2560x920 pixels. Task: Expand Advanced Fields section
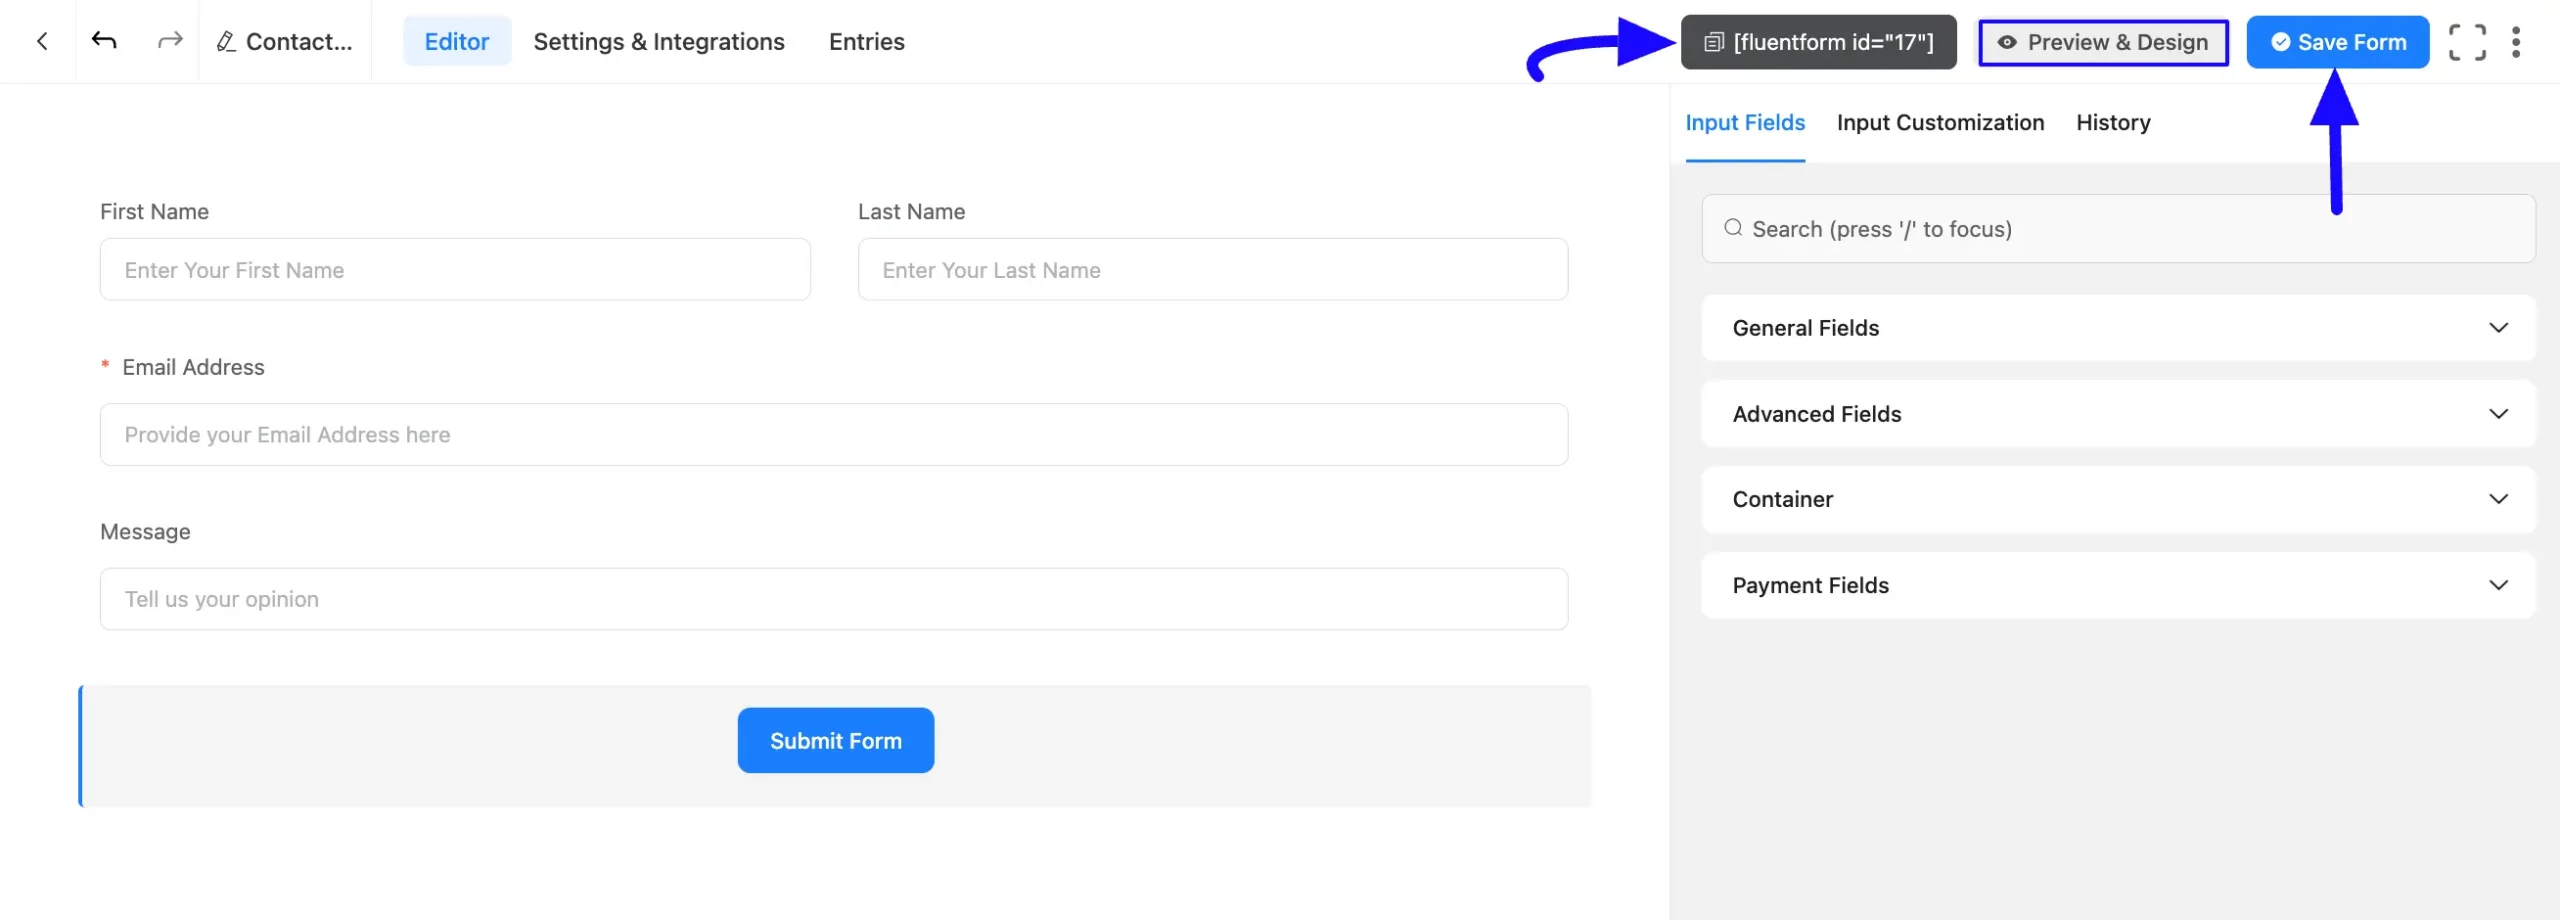[2118, 414]
